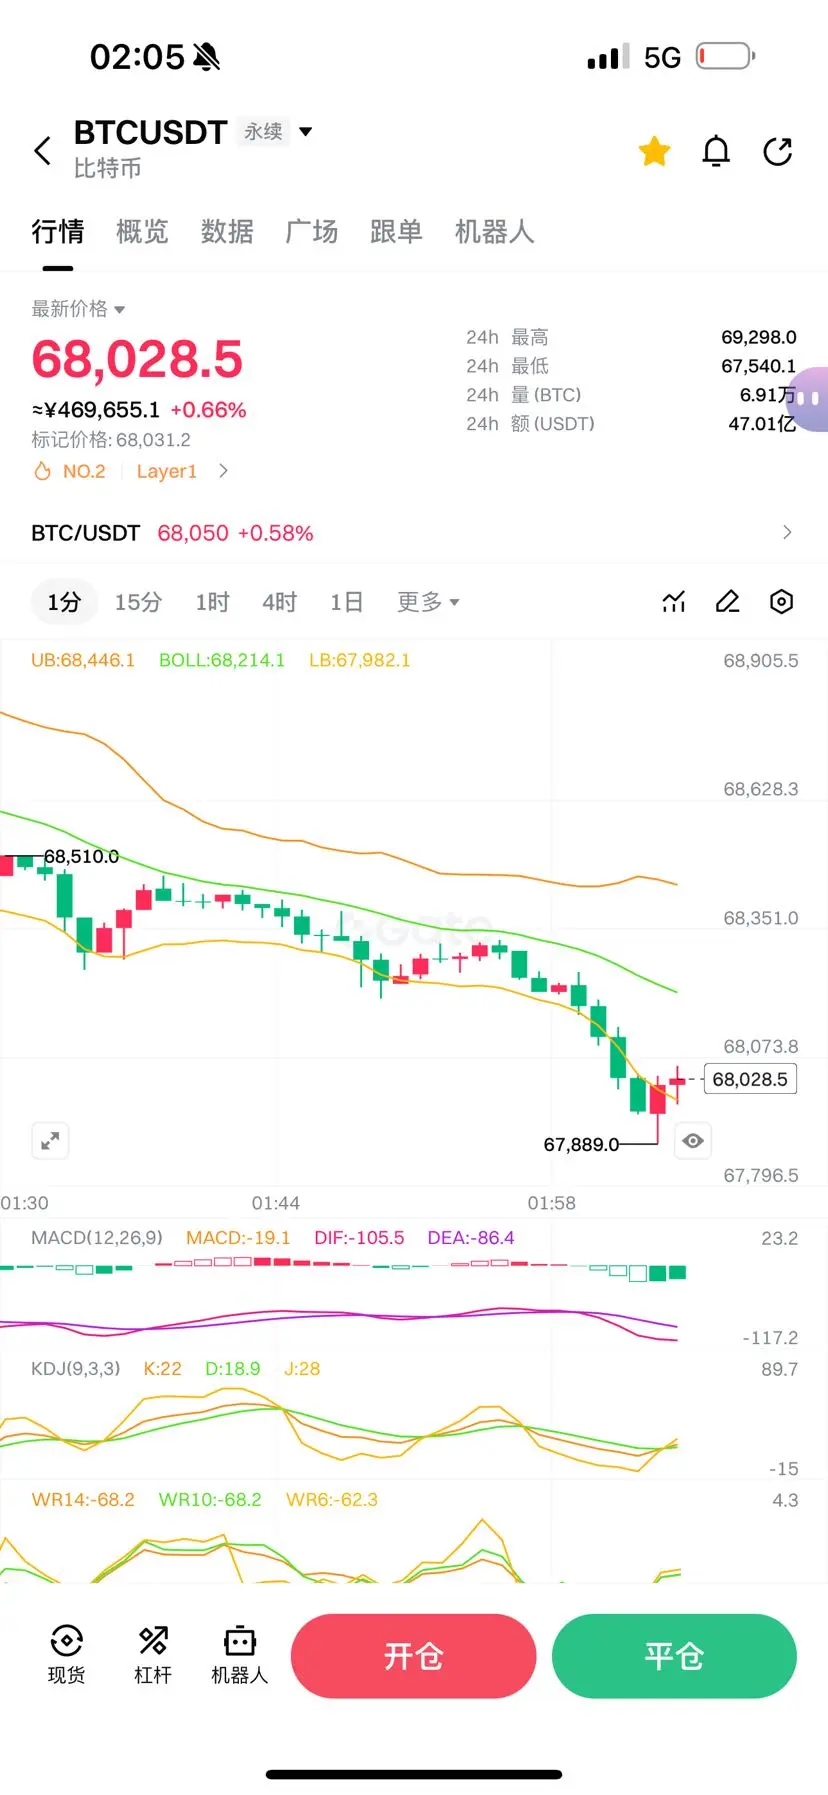Select the 1时 timeframe
828x1795 pixels.
tap(212, 602)
